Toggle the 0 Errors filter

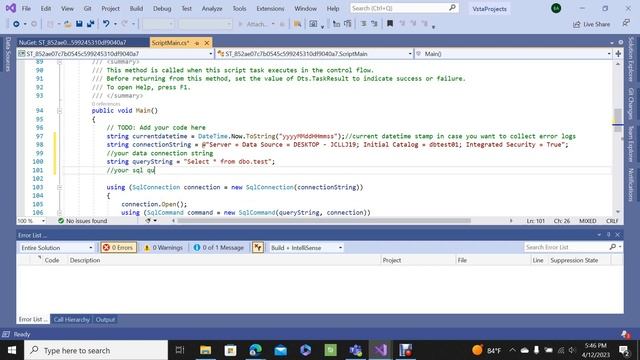click(x=118, y=247)
